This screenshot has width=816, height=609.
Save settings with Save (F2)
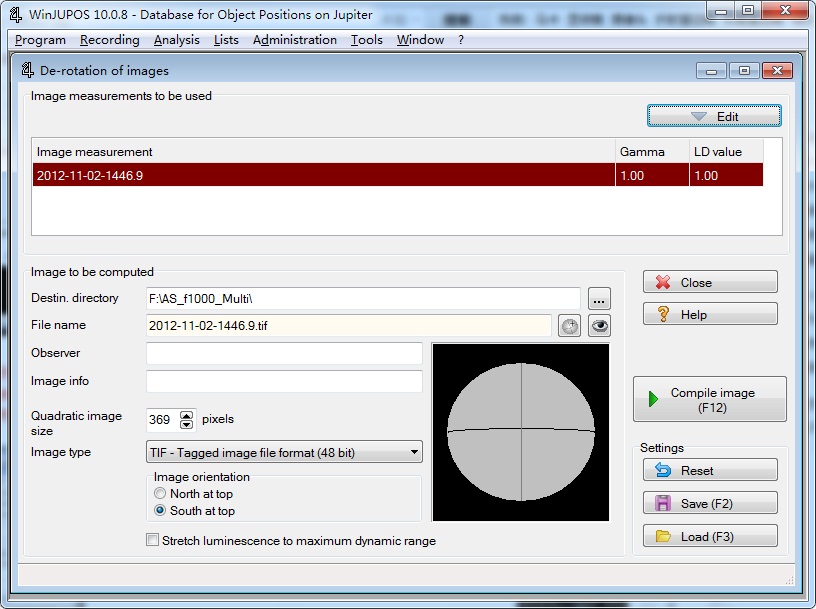click(x=710, y=503)
